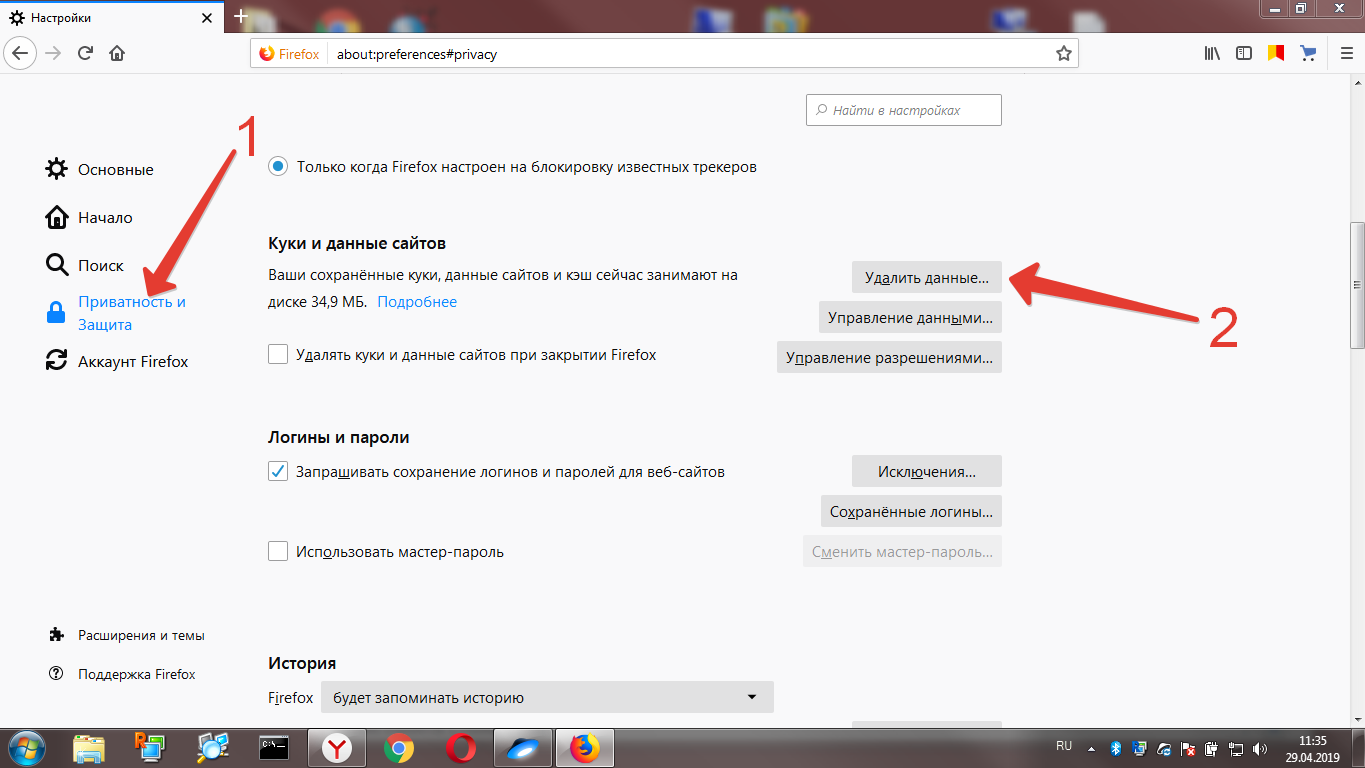
Task: Switch to the Настройки browser tab
Action: point(110,18)
